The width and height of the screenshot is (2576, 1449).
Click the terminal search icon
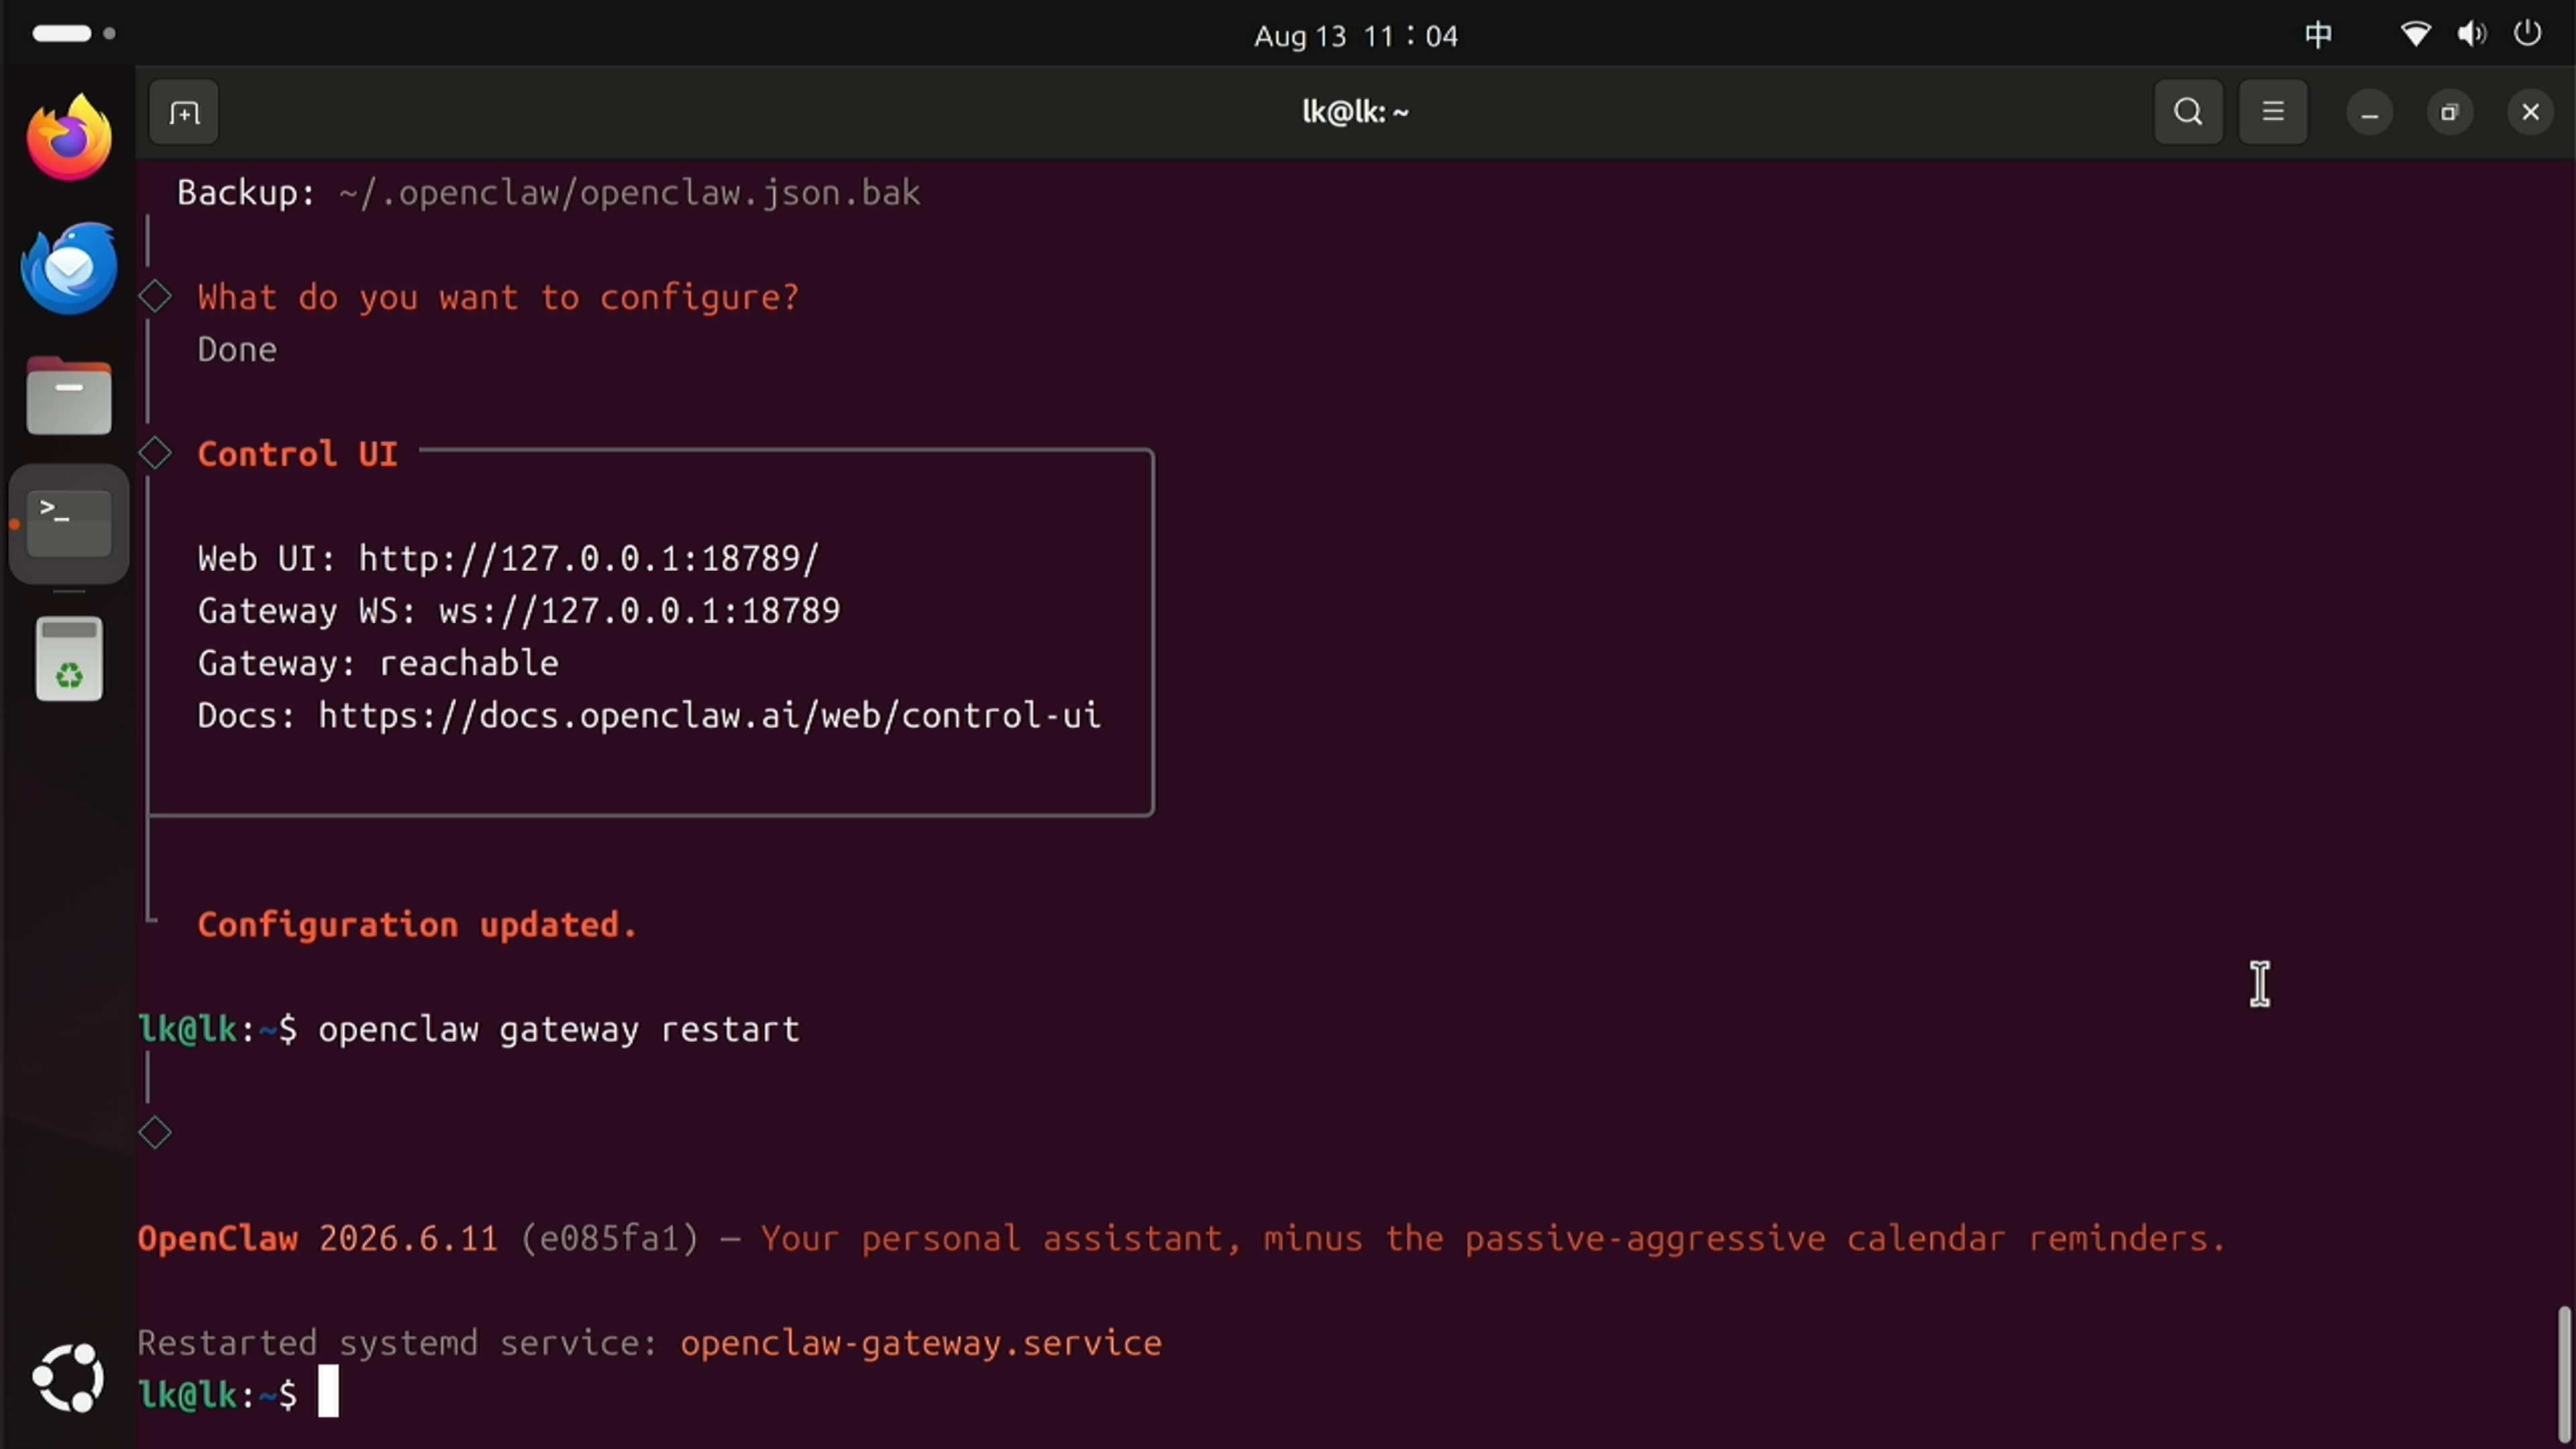2188,112
